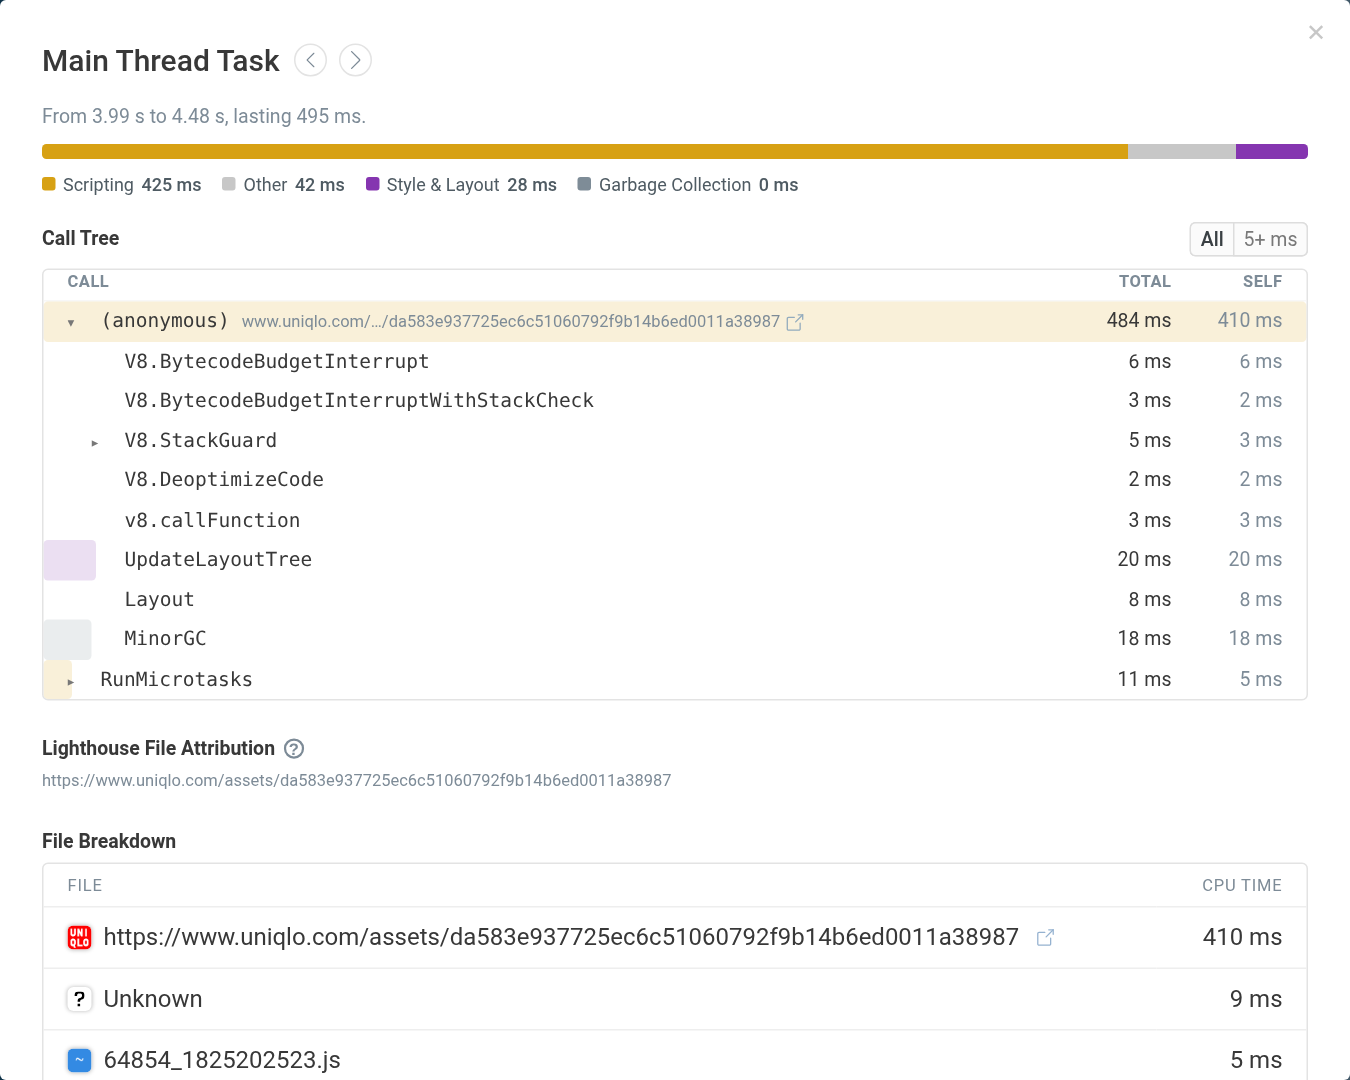The width and height of the screenshot is (1350, 1080).
Task: Click the gray Other segment of task bar
Action: [1182, 152]
